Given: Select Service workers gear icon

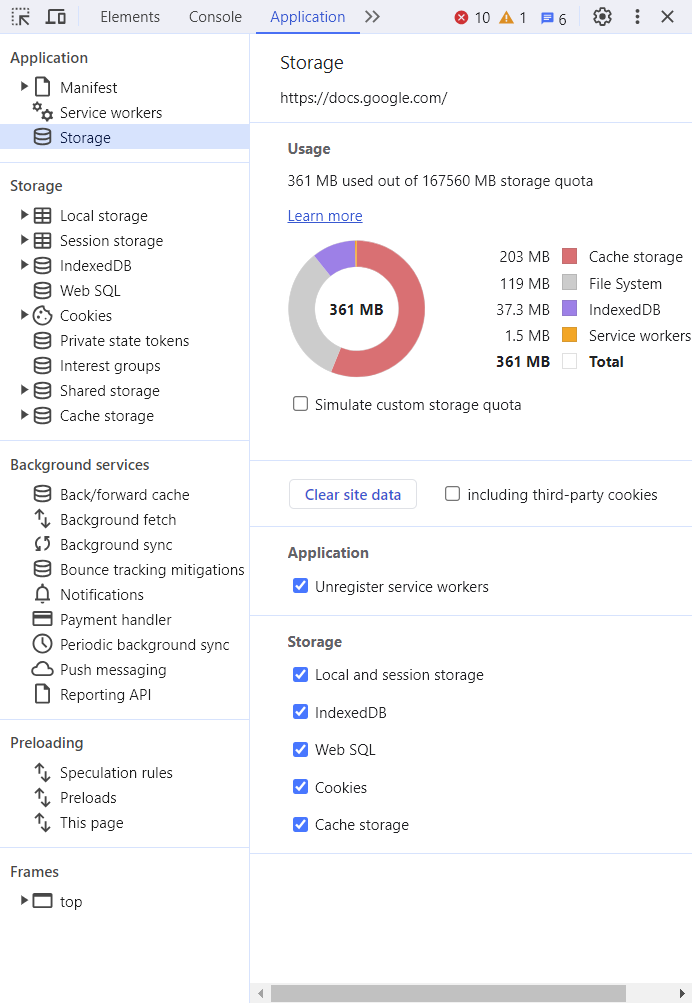Looking at the screenshot, I should click(x=42, y=112).
